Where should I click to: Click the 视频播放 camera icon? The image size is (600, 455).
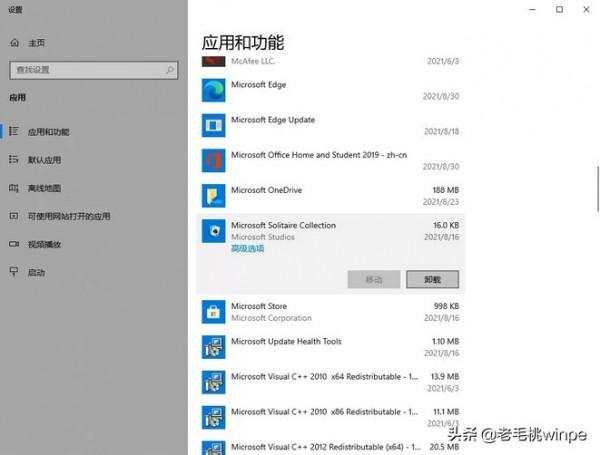click(x=14, y=244)
